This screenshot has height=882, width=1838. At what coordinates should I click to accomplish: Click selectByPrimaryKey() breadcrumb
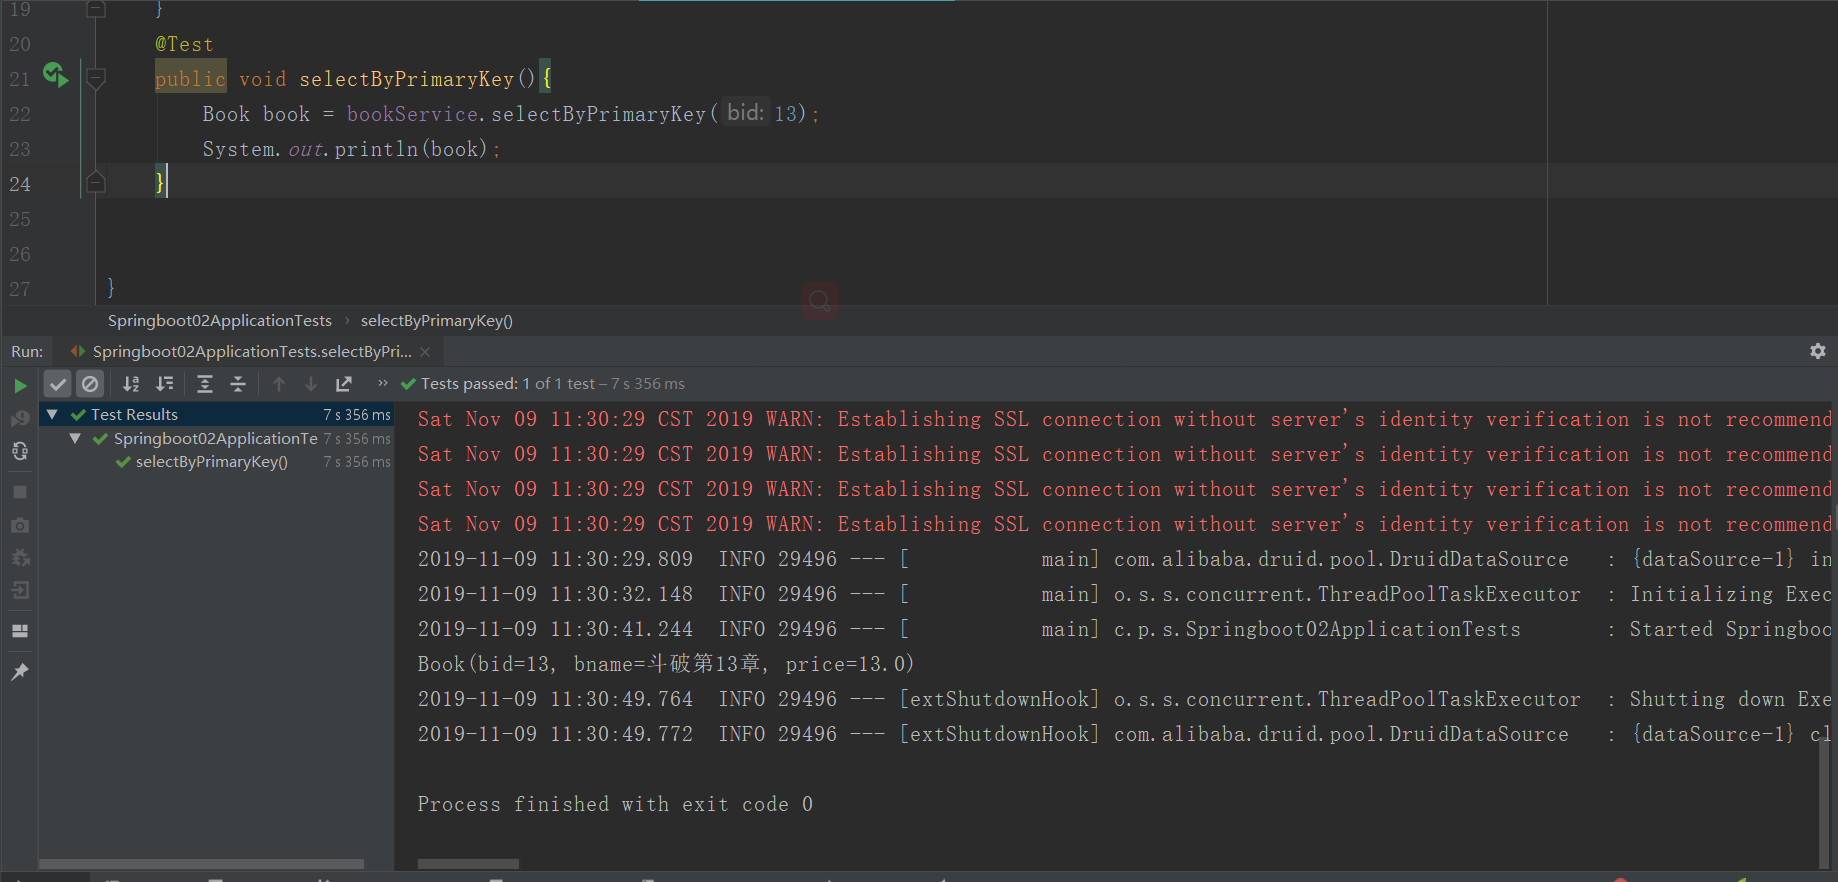(x=437, y=321)
